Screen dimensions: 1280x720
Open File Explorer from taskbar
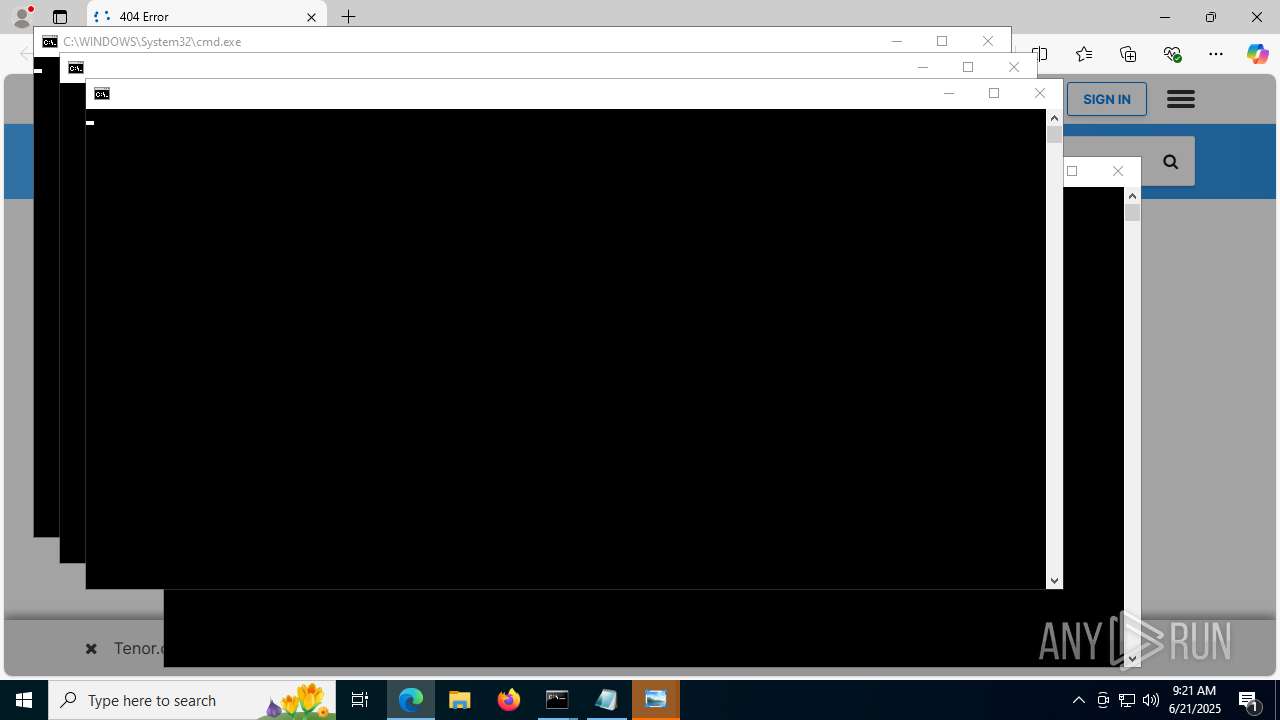(x=460, y=700)
